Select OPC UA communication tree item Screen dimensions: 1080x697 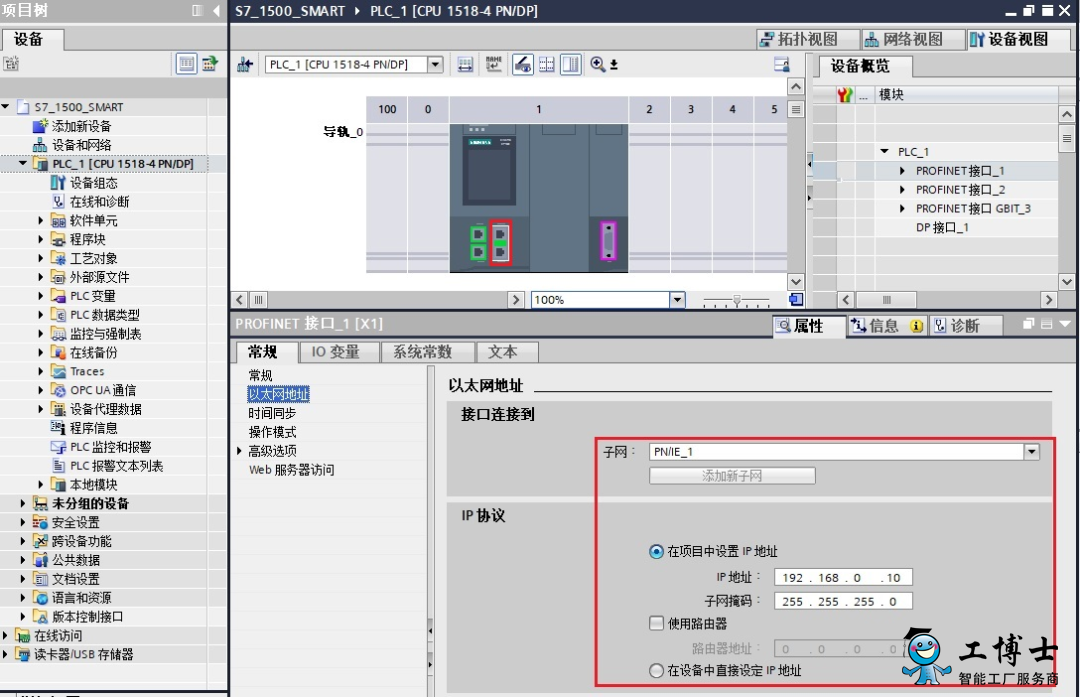point(103,391)
